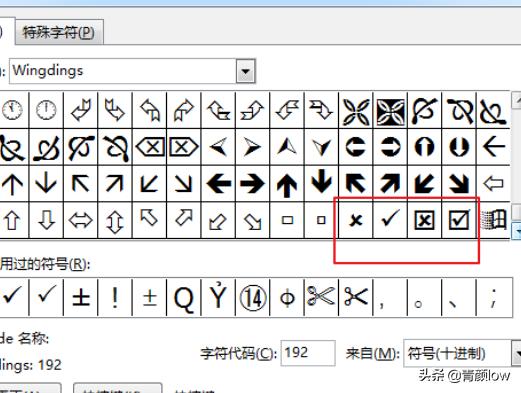Reuse recent bold check mark symbol
521x393 pixels.
tap(12, 296)
